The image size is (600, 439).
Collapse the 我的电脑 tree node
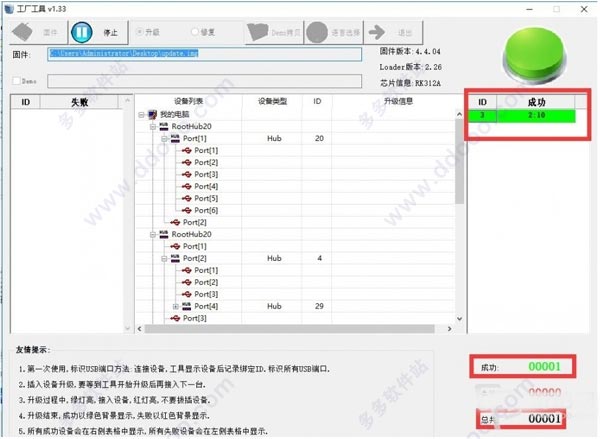tap(141, 114)
